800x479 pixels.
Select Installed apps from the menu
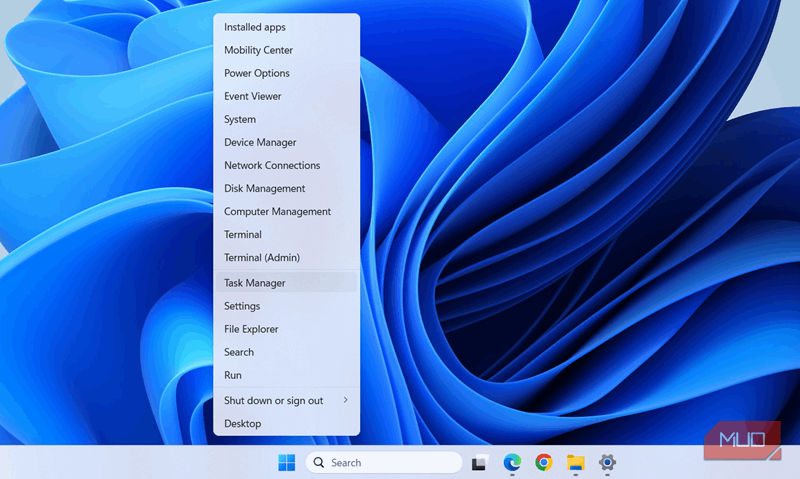(x=255, y=27)
